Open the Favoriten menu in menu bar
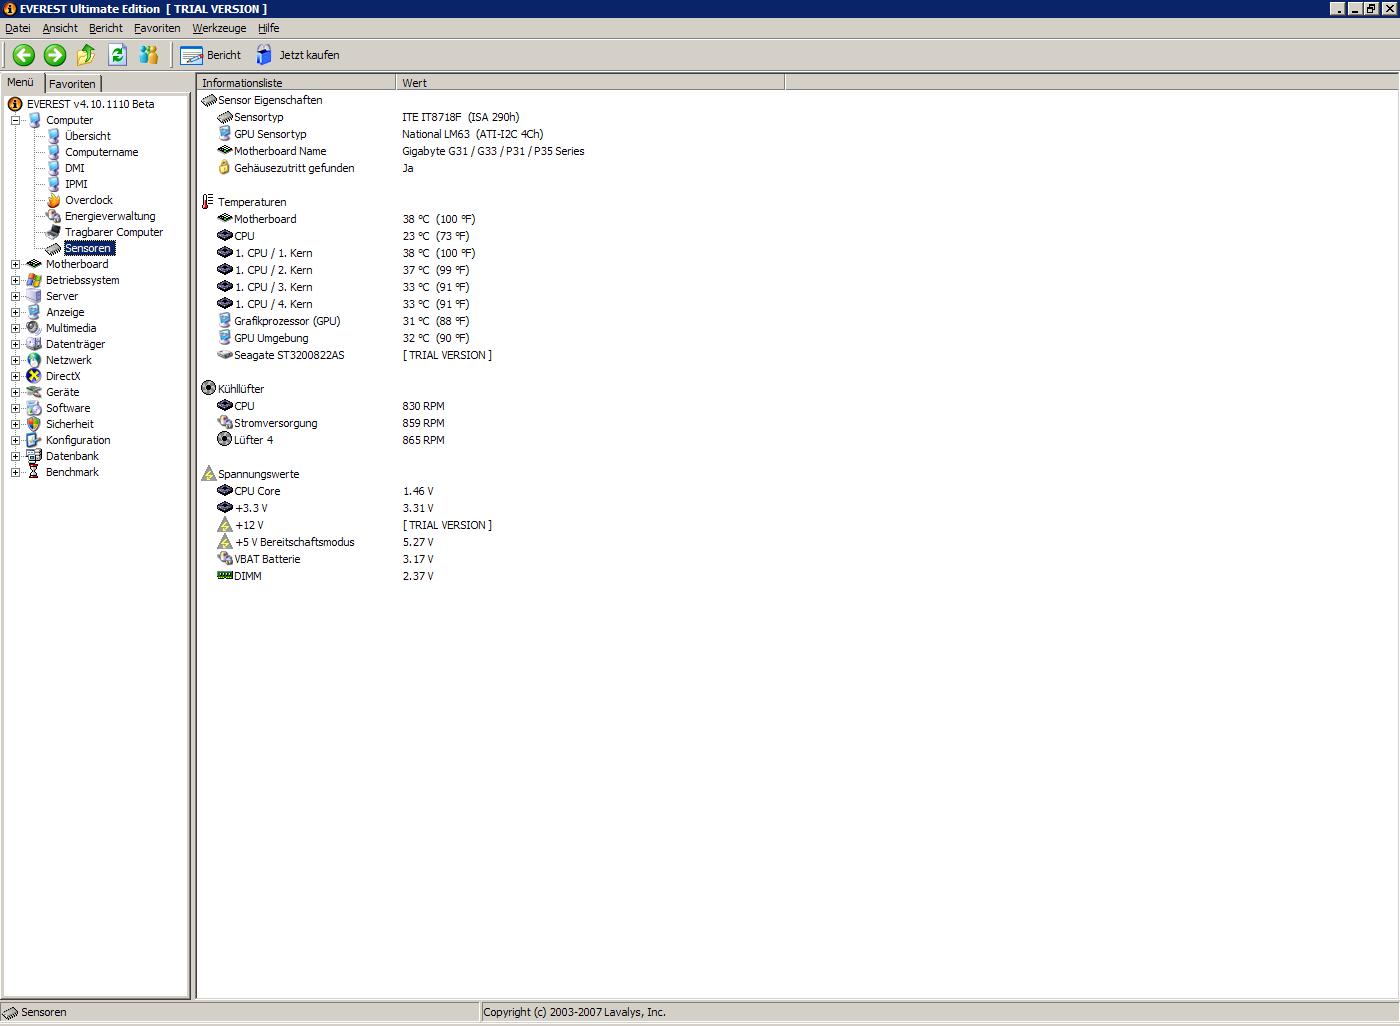Image resolution: width=1400 pixels, height=1026 pixels. 157,28
